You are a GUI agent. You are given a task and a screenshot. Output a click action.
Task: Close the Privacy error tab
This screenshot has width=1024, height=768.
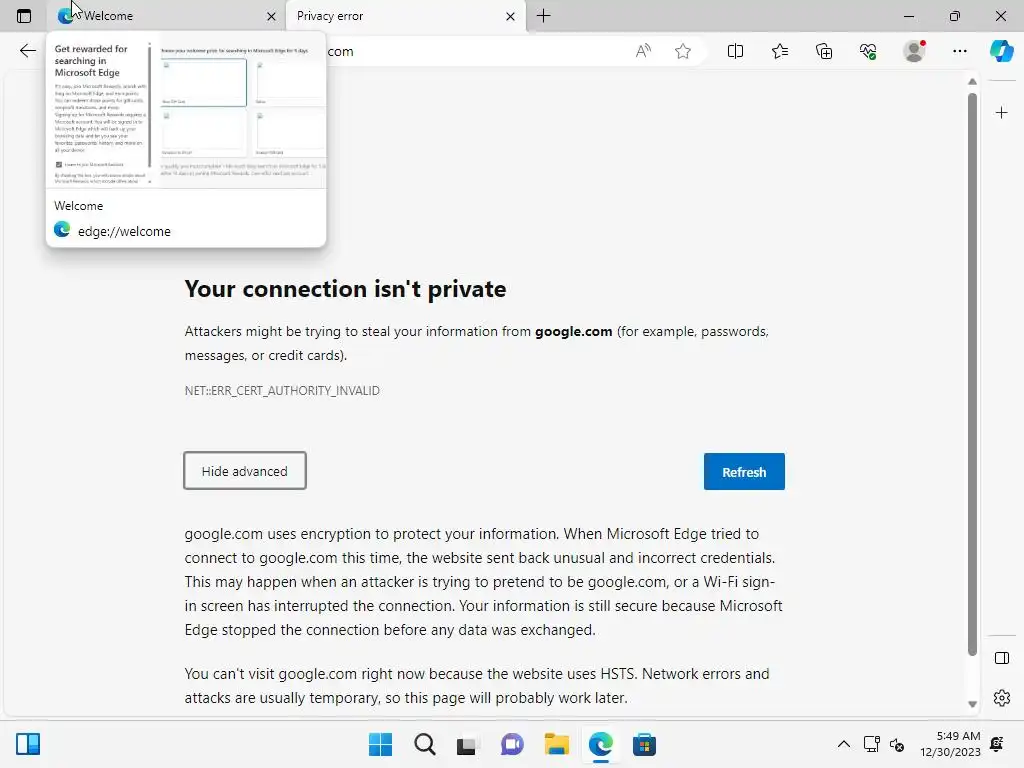(x=510, y=16)
